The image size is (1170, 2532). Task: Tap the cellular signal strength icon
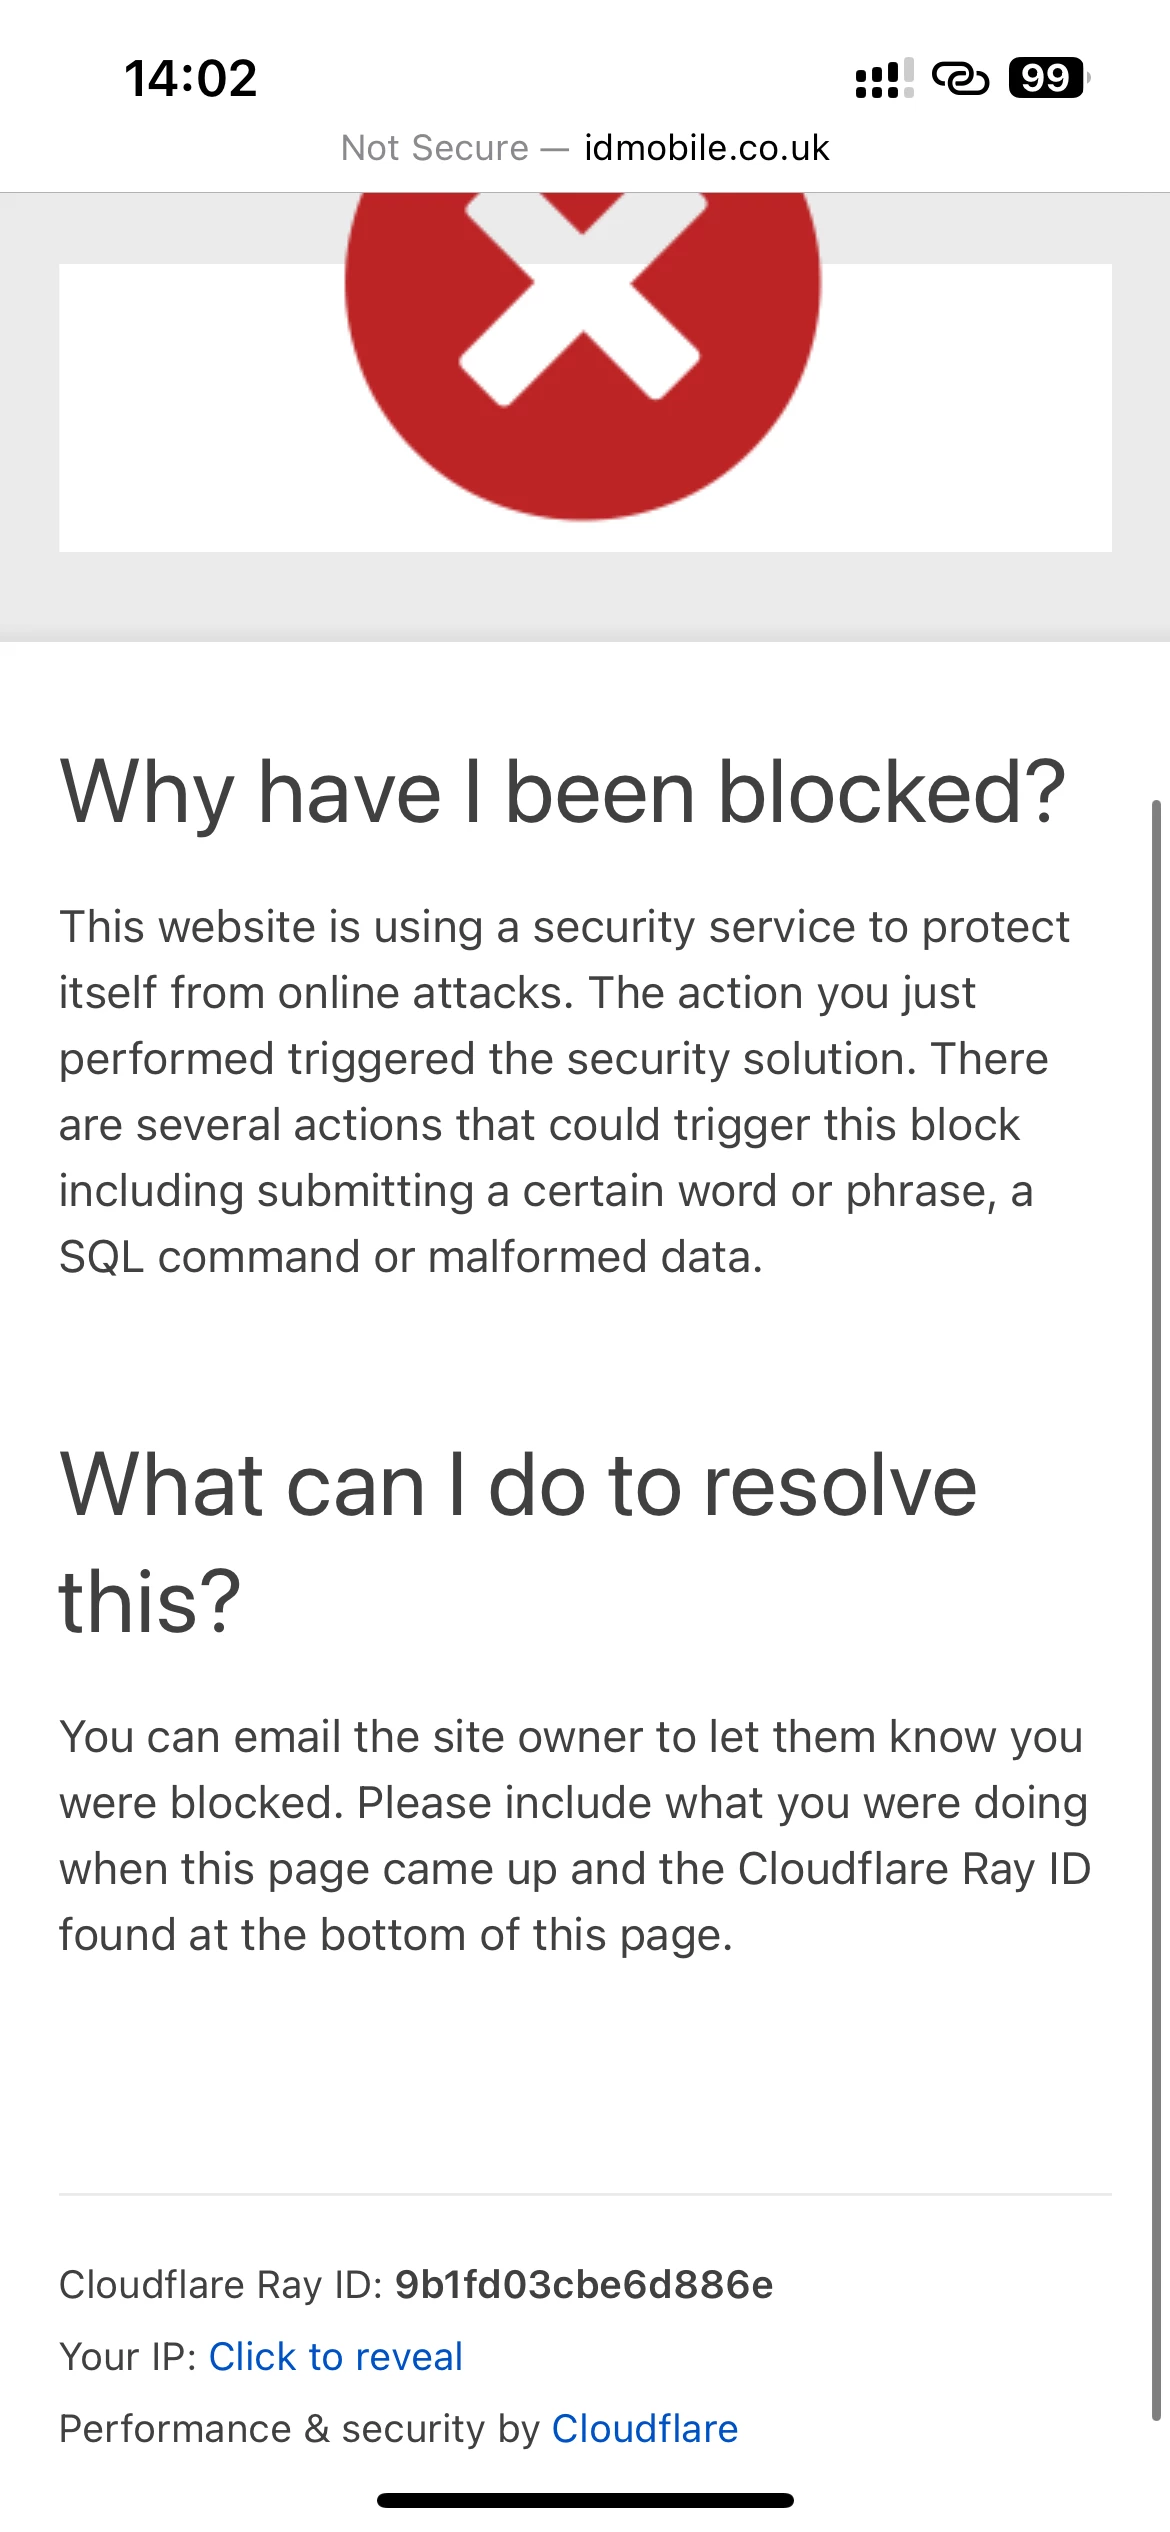[884, 79]
